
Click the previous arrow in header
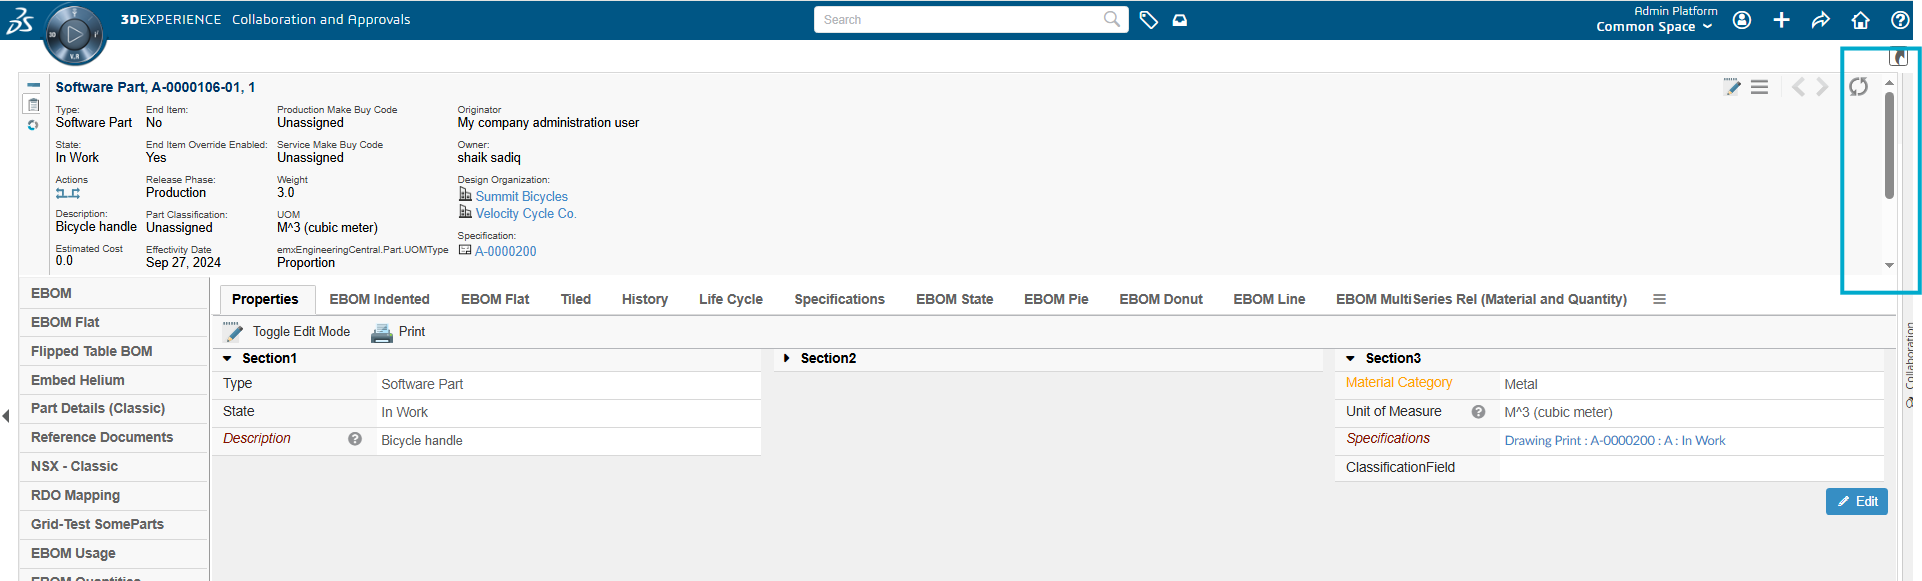pyautogui.click(x=1798, y=87)
